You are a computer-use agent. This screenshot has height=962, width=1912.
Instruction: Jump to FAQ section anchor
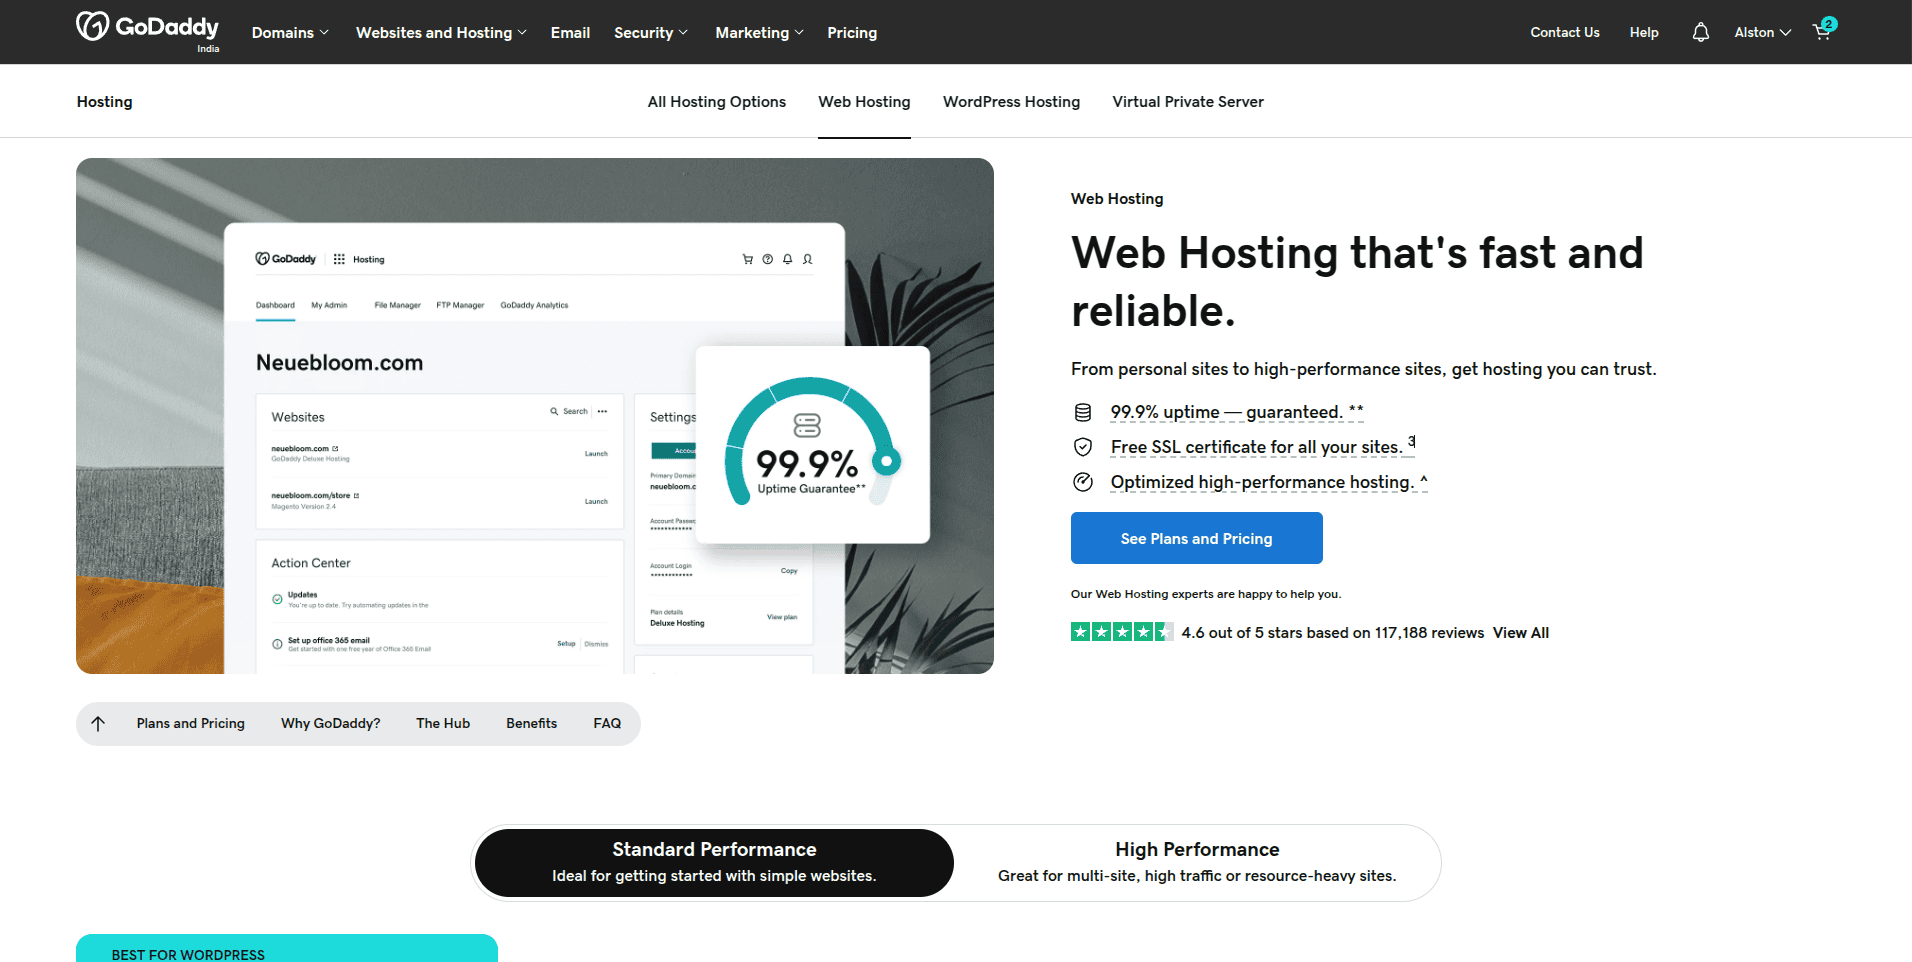(607, 724)
